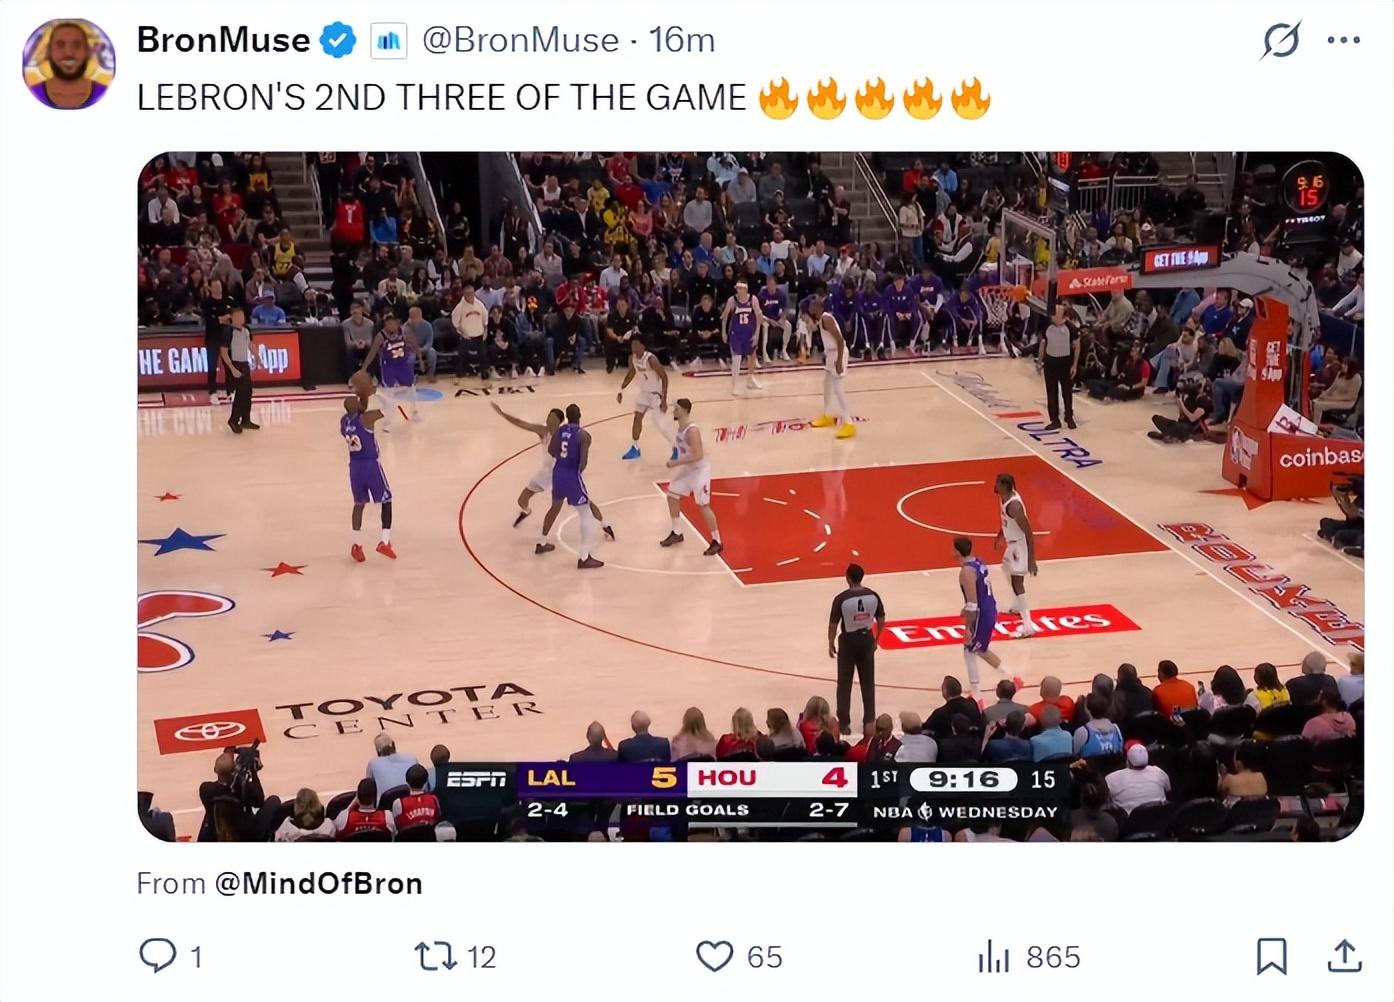Visit the @MindOfBron source account
Image resolution: width=1394 pixels, height=1002 pixels.
pos(318,883)
